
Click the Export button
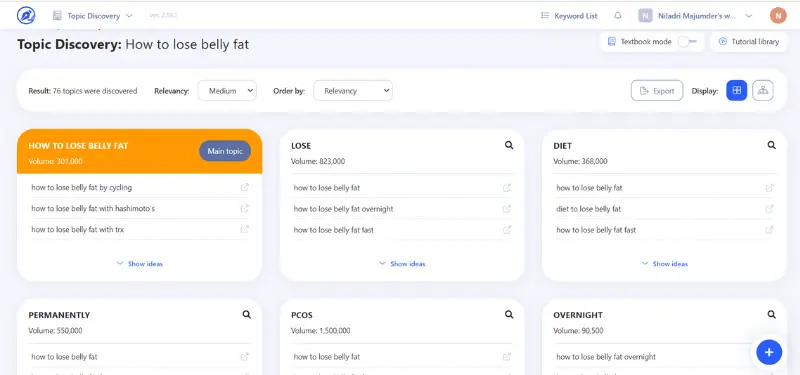coord(657,91)
